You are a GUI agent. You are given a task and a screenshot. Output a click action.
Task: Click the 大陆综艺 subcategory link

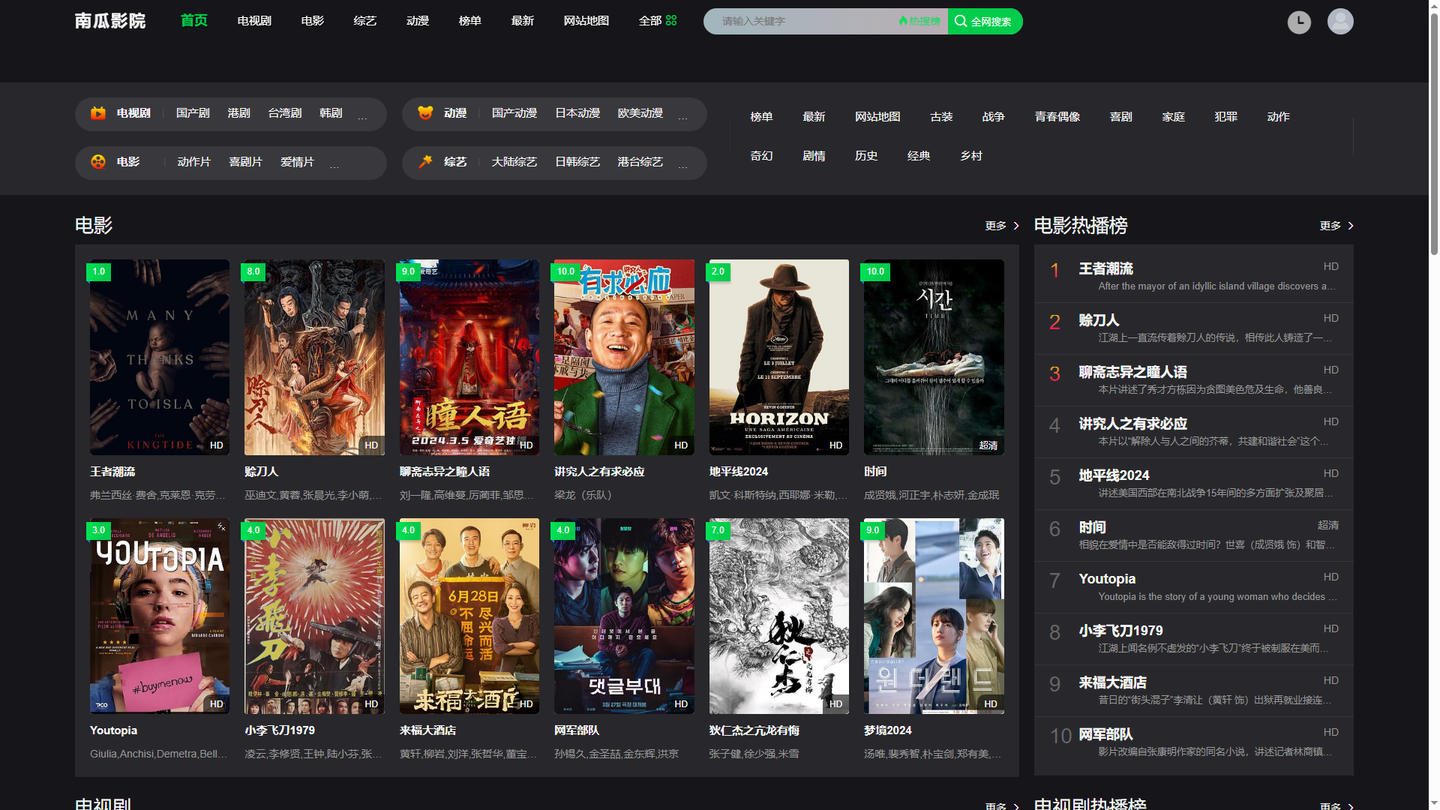point(514,161)
